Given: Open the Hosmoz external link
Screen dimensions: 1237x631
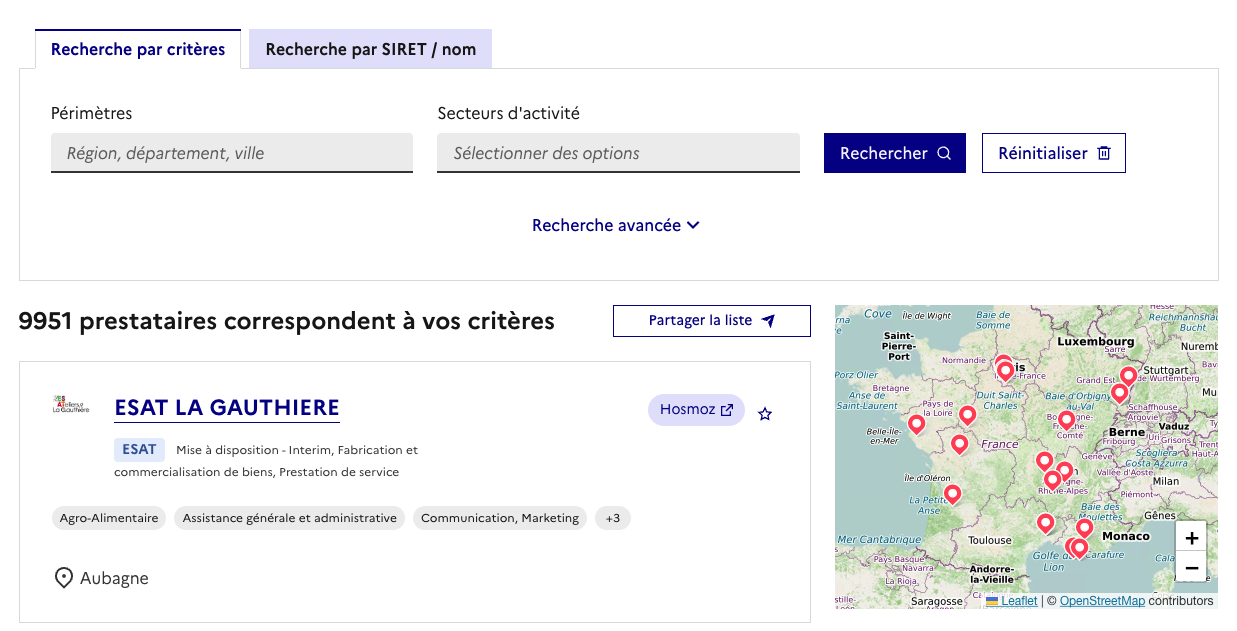Looking at the screenshot, I should [x=696, y=410].
